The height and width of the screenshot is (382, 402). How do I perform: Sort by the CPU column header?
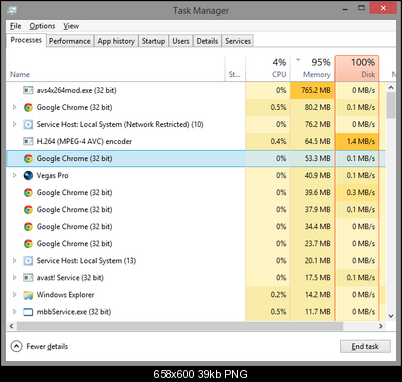tap(268, 69)
